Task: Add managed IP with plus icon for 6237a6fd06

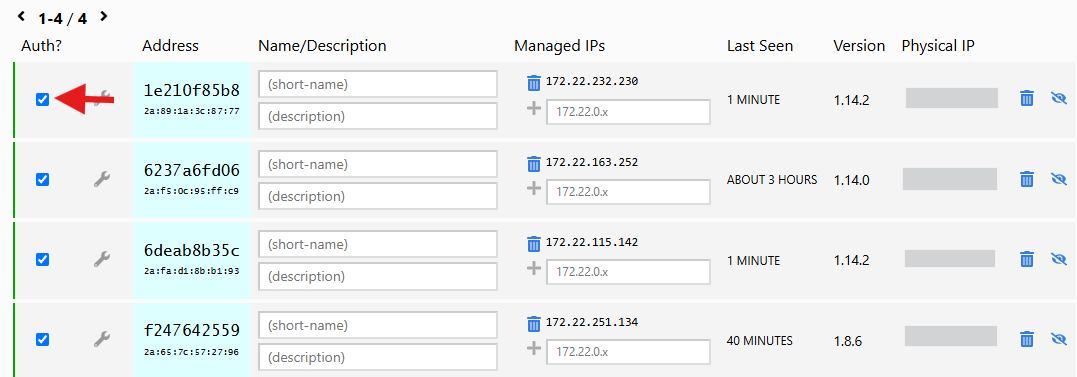Action: 534,188
